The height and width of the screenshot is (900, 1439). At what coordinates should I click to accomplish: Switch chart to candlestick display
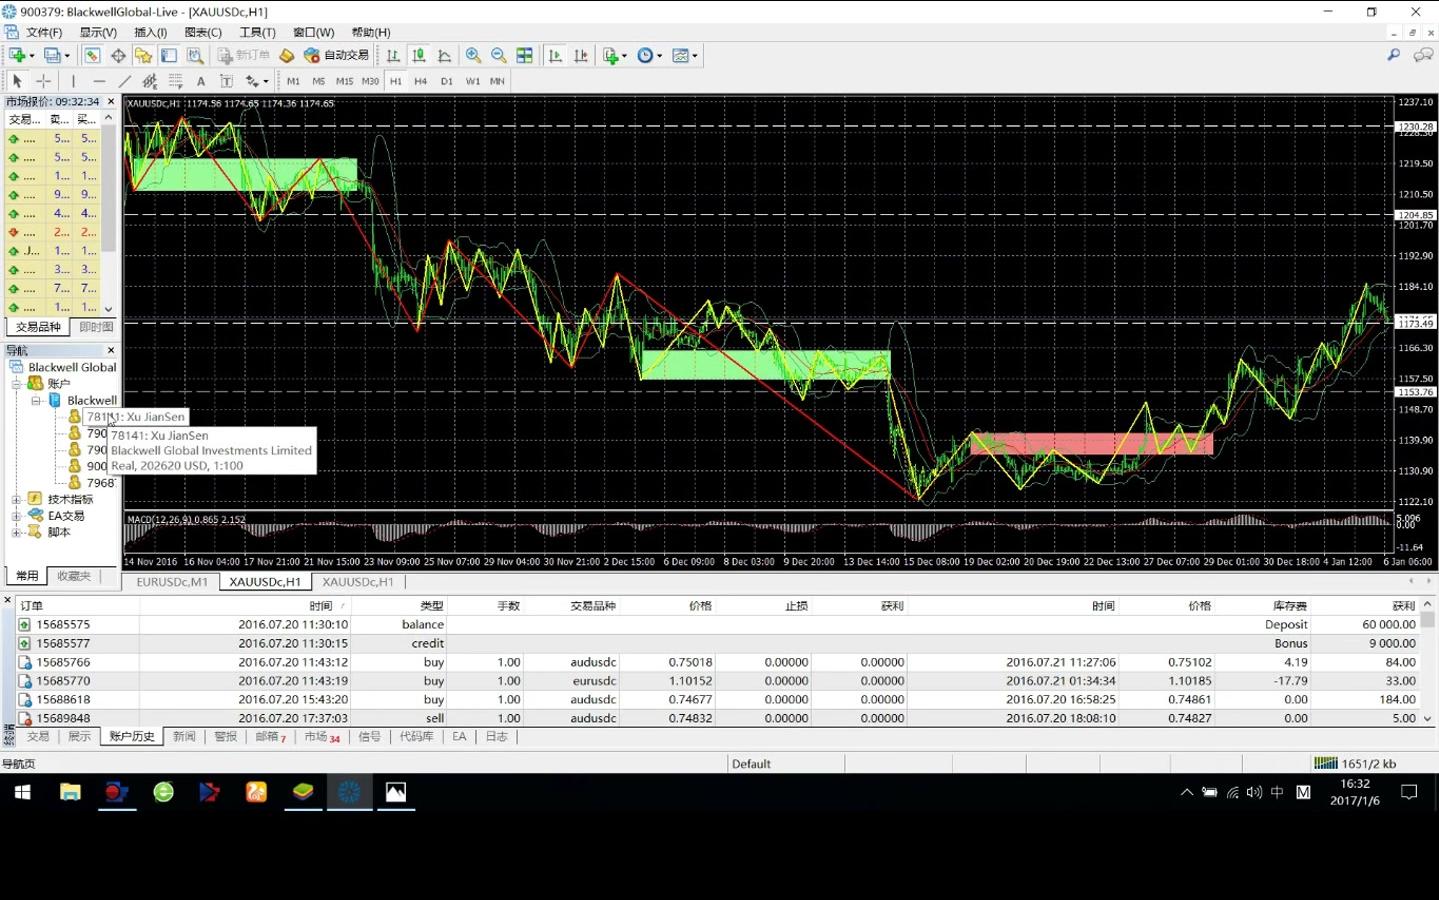419,56
